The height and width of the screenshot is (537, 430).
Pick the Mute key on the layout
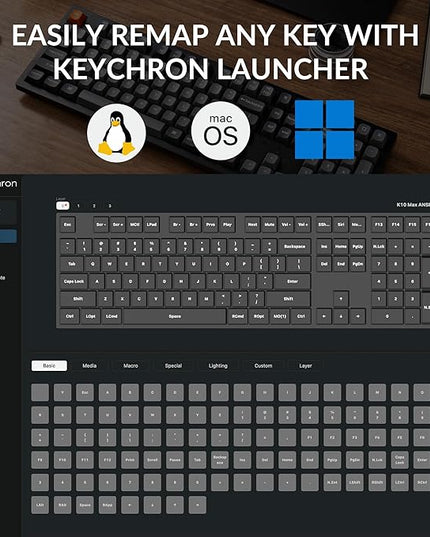269,225
